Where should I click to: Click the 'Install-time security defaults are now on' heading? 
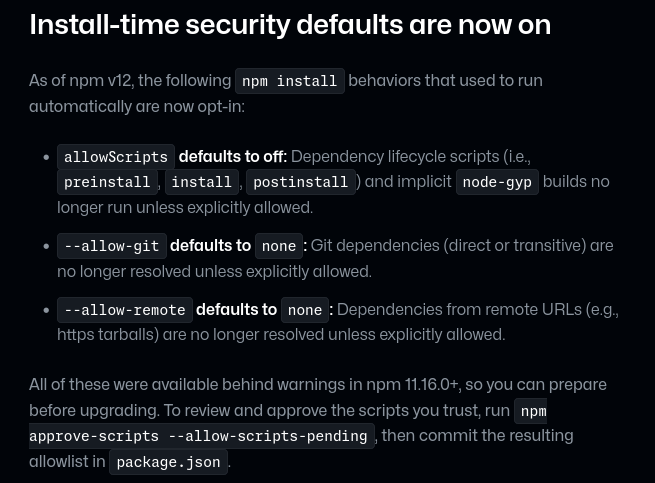(290, 25)
